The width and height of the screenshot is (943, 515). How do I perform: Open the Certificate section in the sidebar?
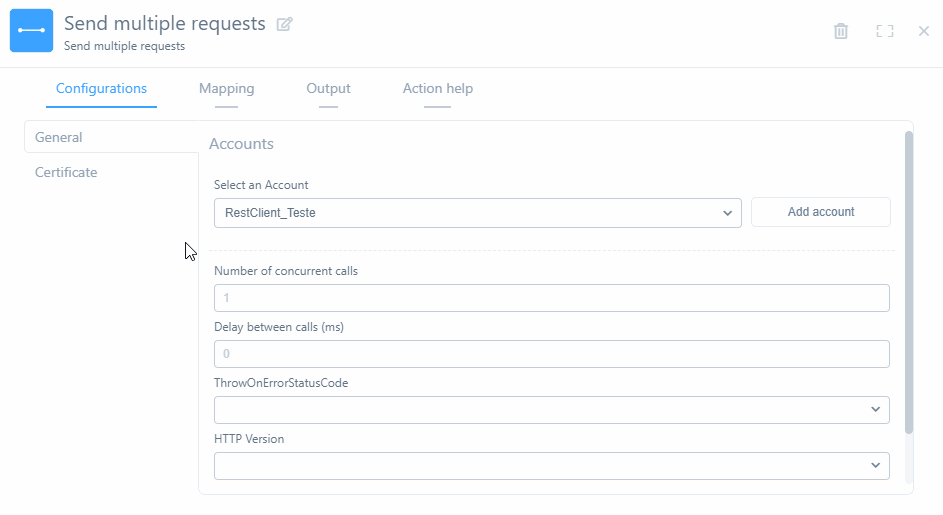click(x=66, y=172)
